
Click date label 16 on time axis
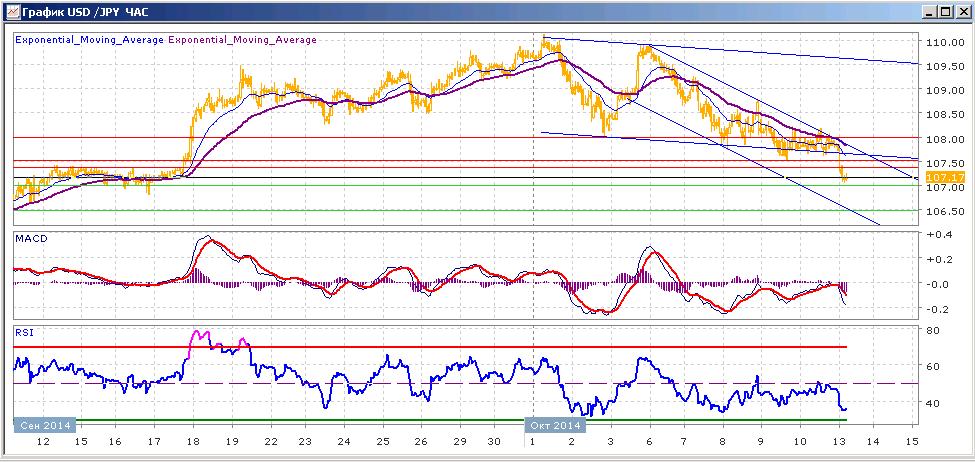click(115, 441)
